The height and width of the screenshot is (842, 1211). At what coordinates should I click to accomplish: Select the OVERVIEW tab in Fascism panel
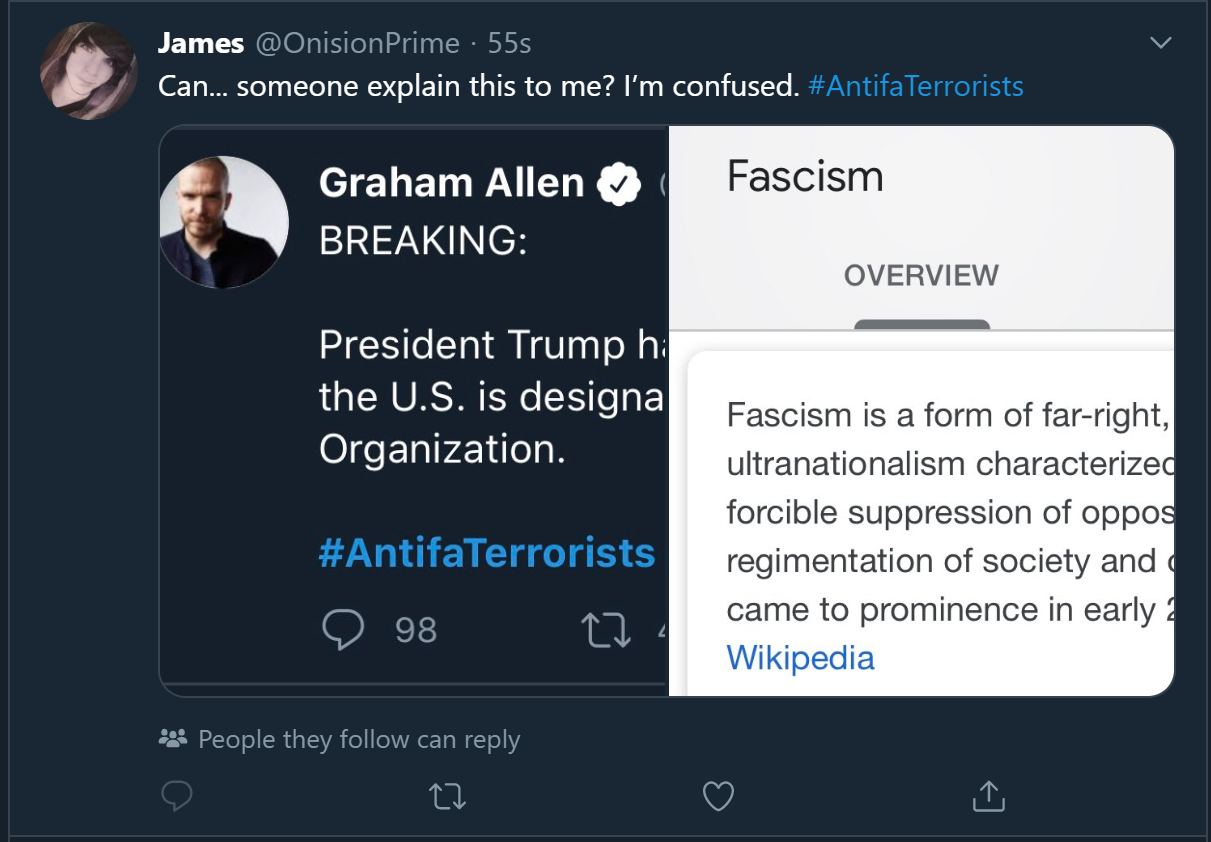point(921,275)
